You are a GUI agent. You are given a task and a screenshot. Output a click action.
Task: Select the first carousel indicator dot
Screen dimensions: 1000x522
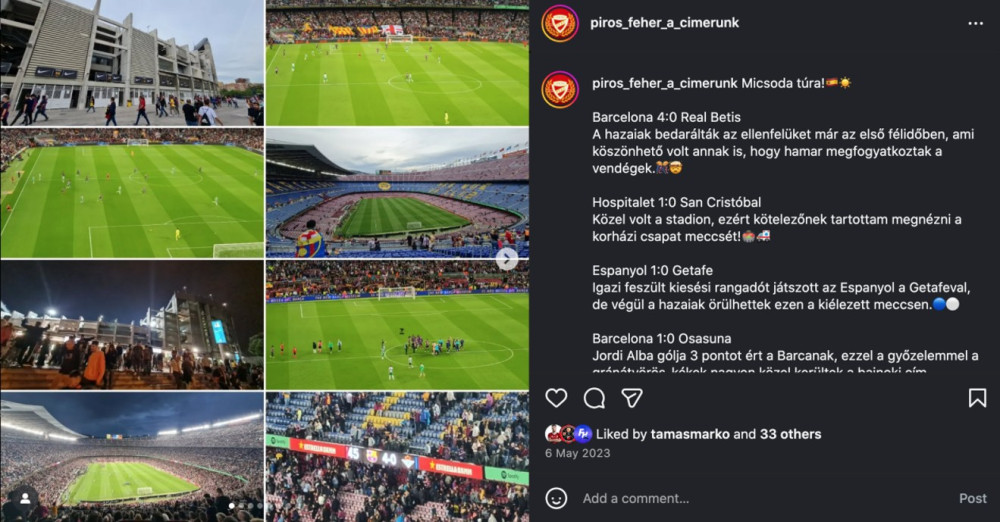(232, 505)
